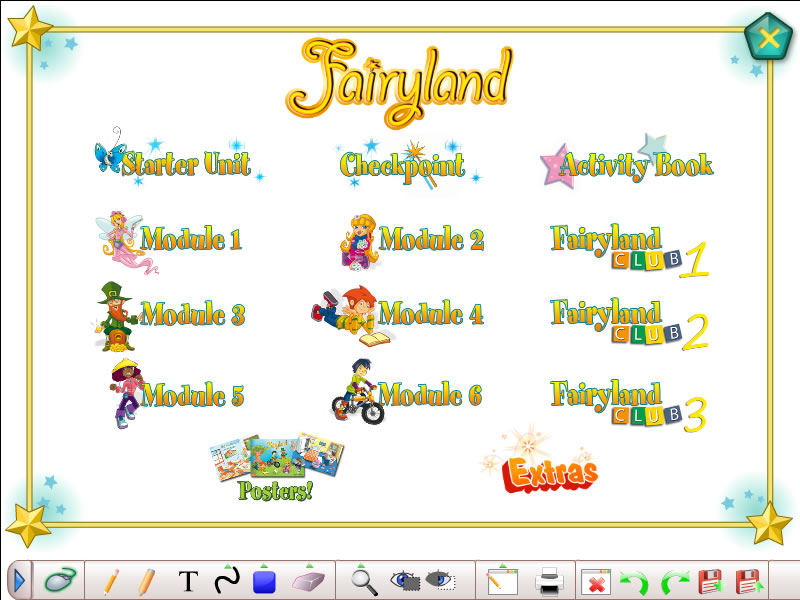Undo with the green left arrow
The image size is (800, 600).
click(x=630, y=581)
